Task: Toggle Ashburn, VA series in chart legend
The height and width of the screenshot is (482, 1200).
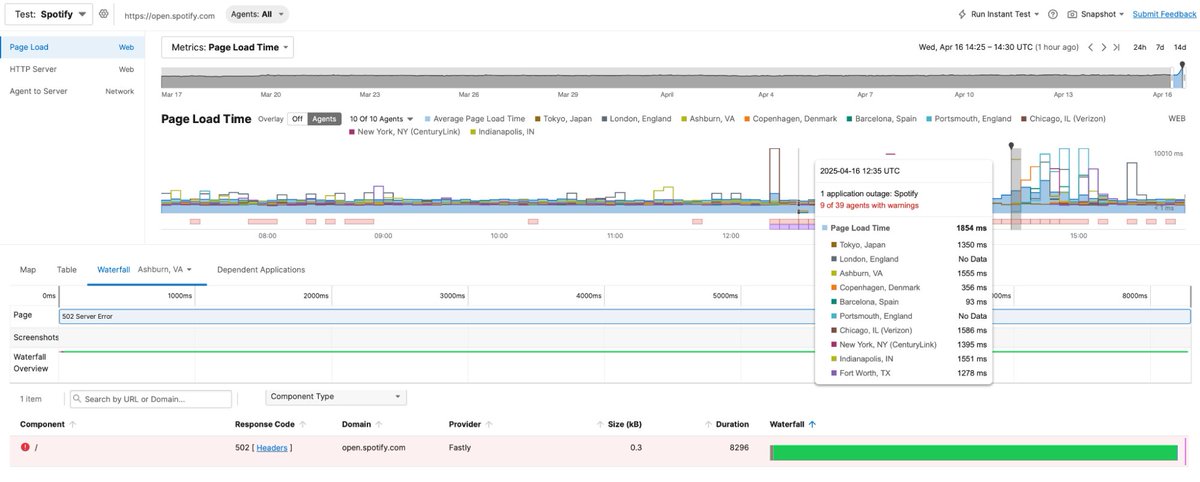Action: tap(708, 118)
